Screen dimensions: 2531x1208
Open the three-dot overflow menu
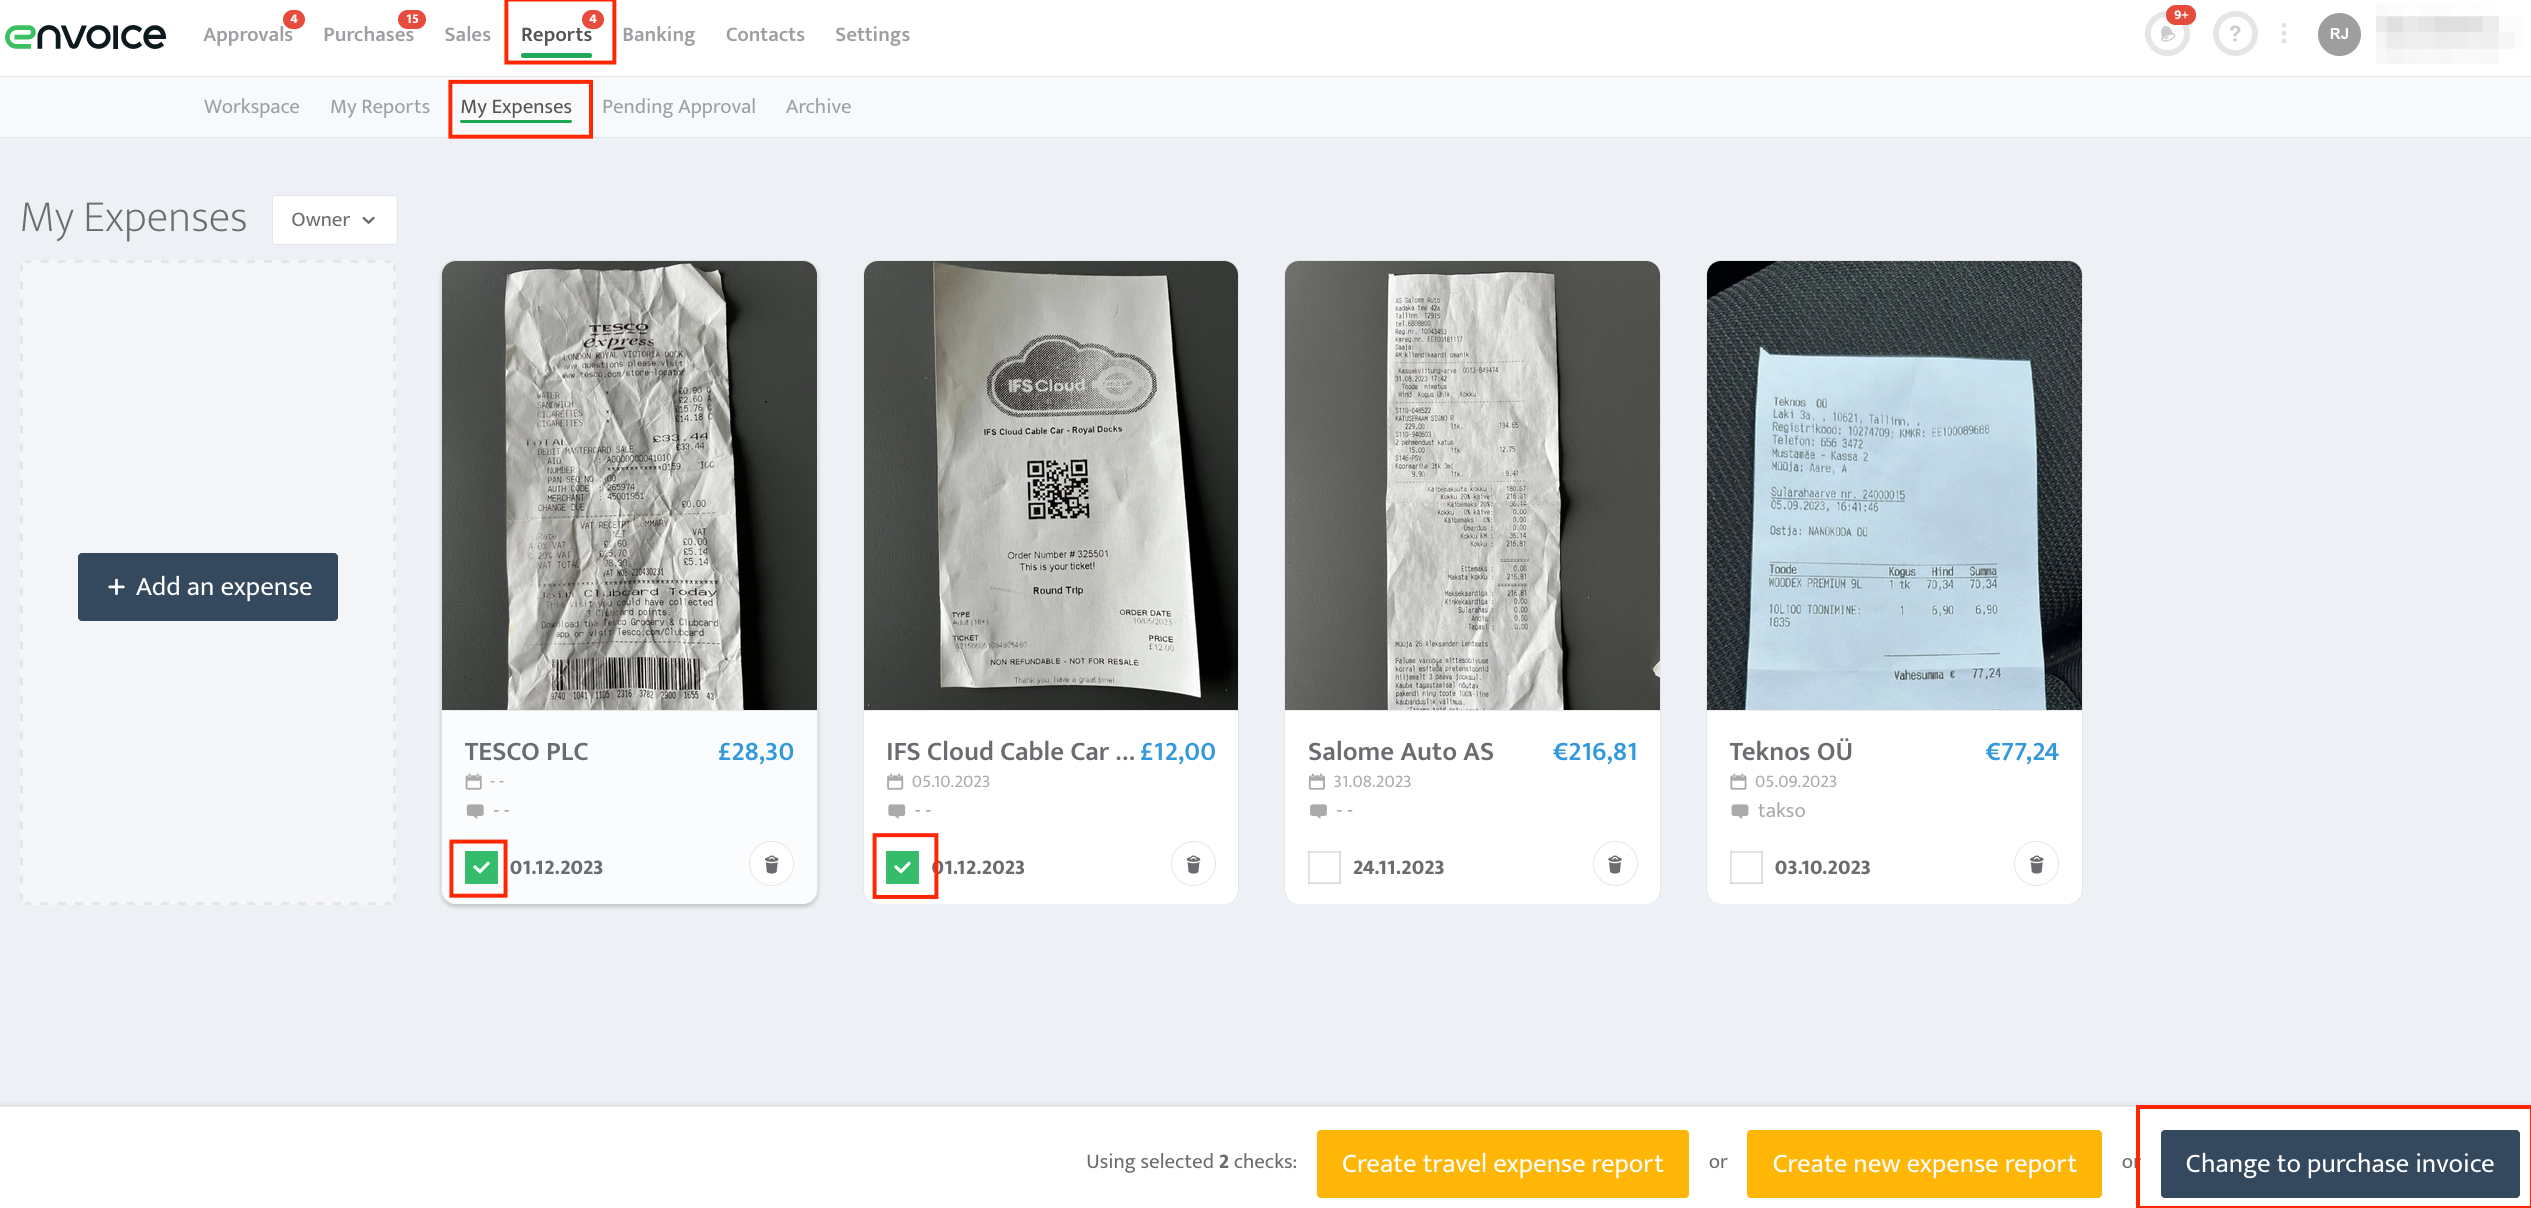click(x=2283, y=33)
